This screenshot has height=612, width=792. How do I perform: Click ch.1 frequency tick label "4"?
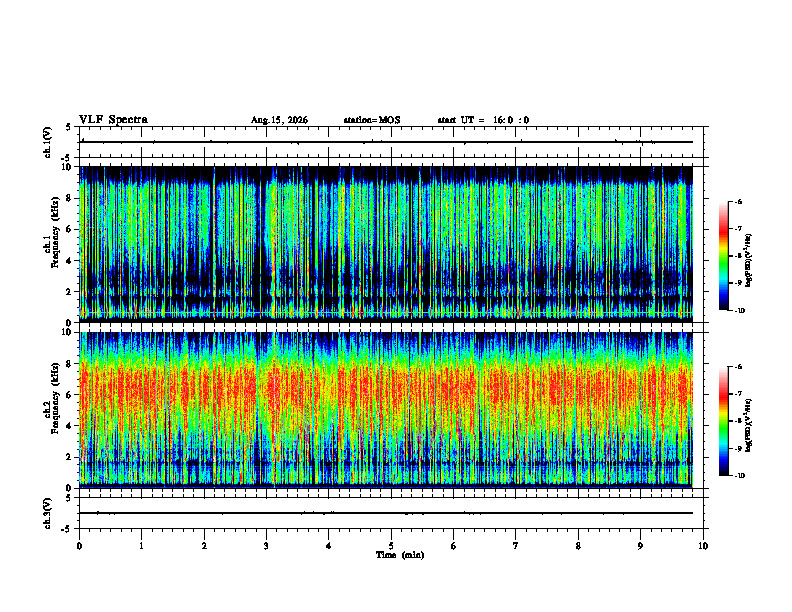(x=71, y=261)
